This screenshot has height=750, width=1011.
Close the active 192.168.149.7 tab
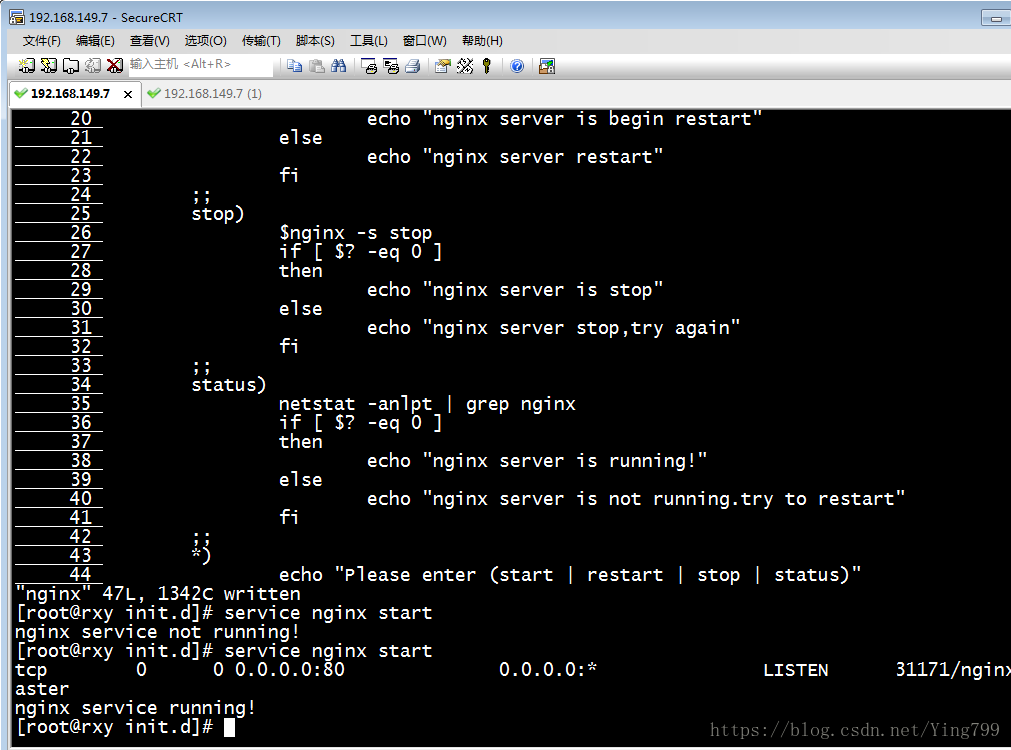point(128,94)
